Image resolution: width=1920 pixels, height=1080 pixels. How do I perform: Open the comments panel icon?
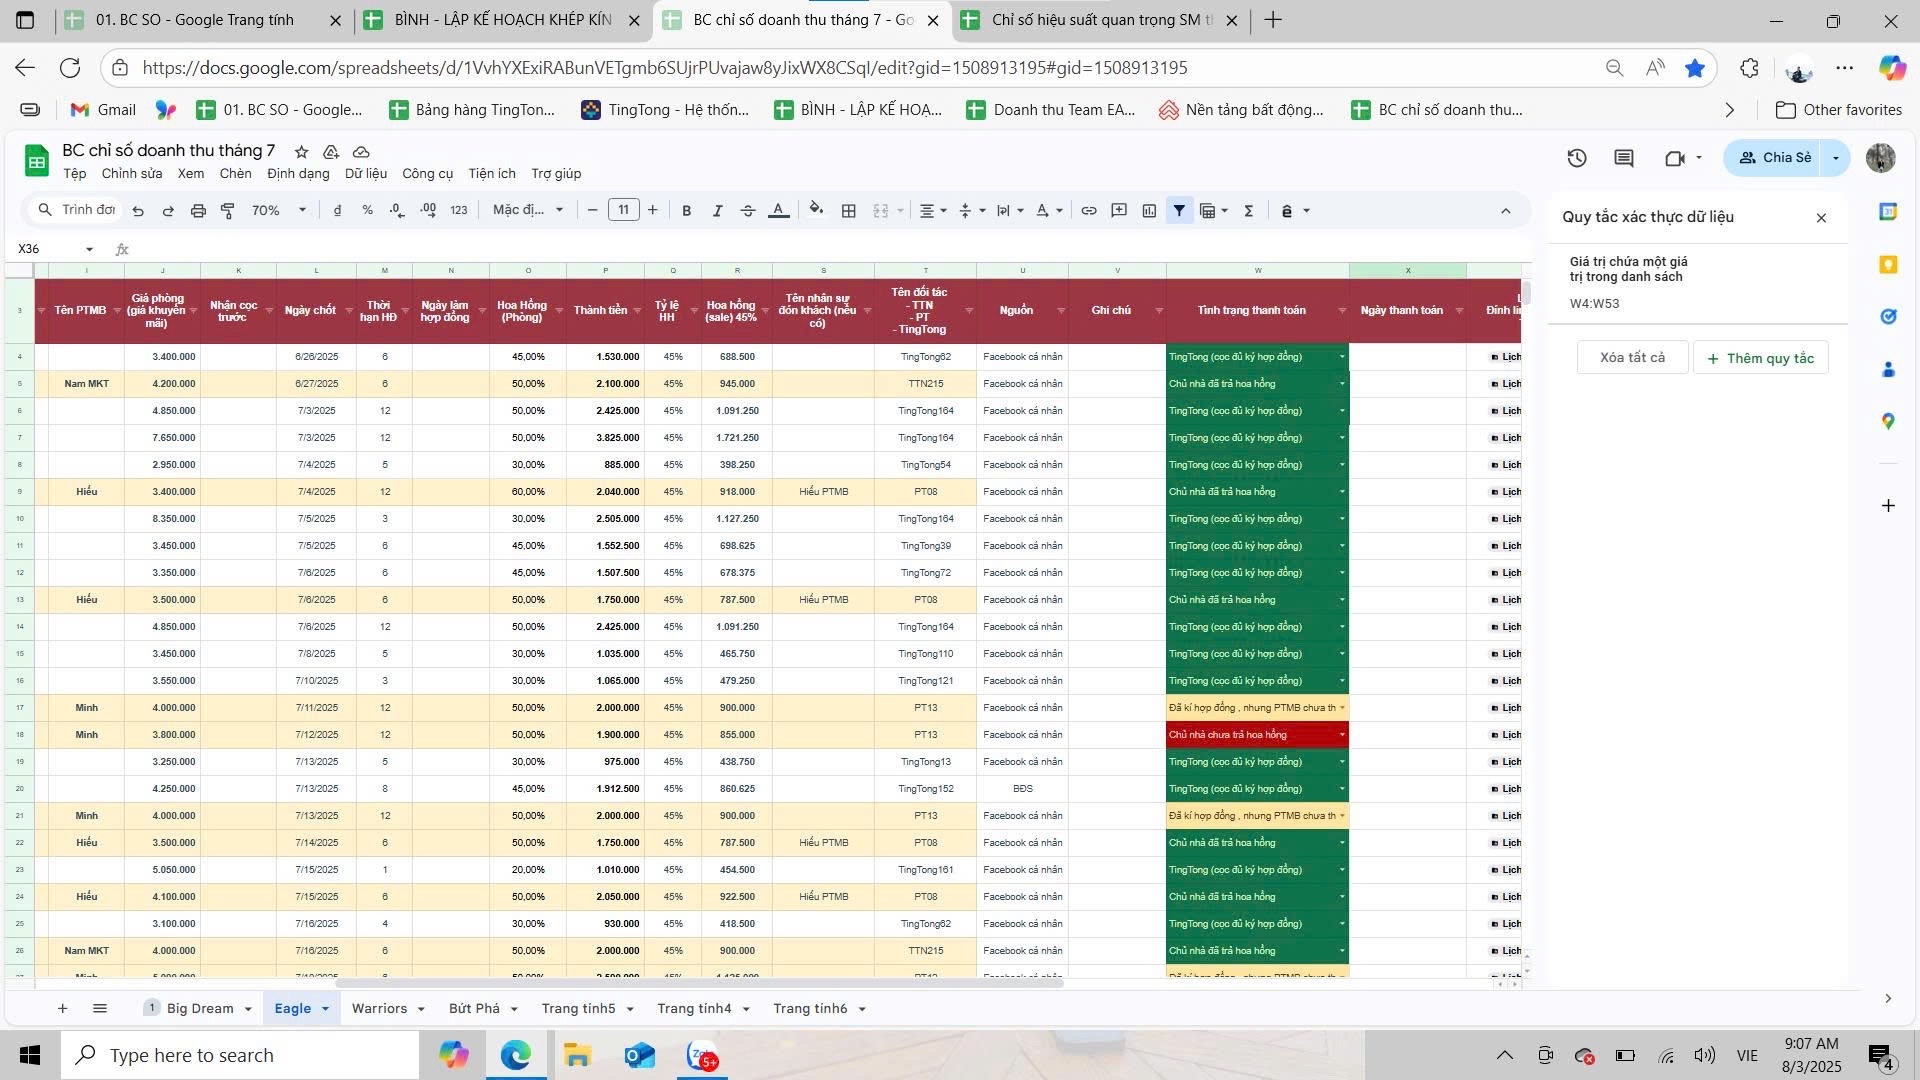tap(1624, 158)
